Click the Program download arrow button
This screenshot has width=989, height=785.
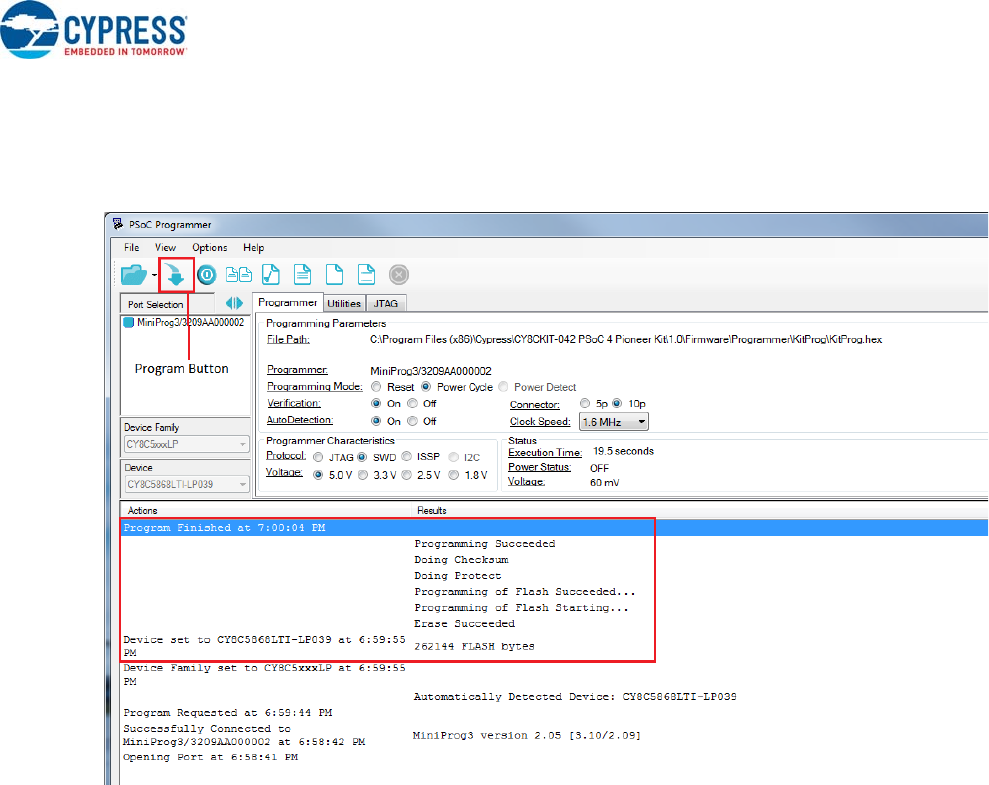tap(176, 274)
